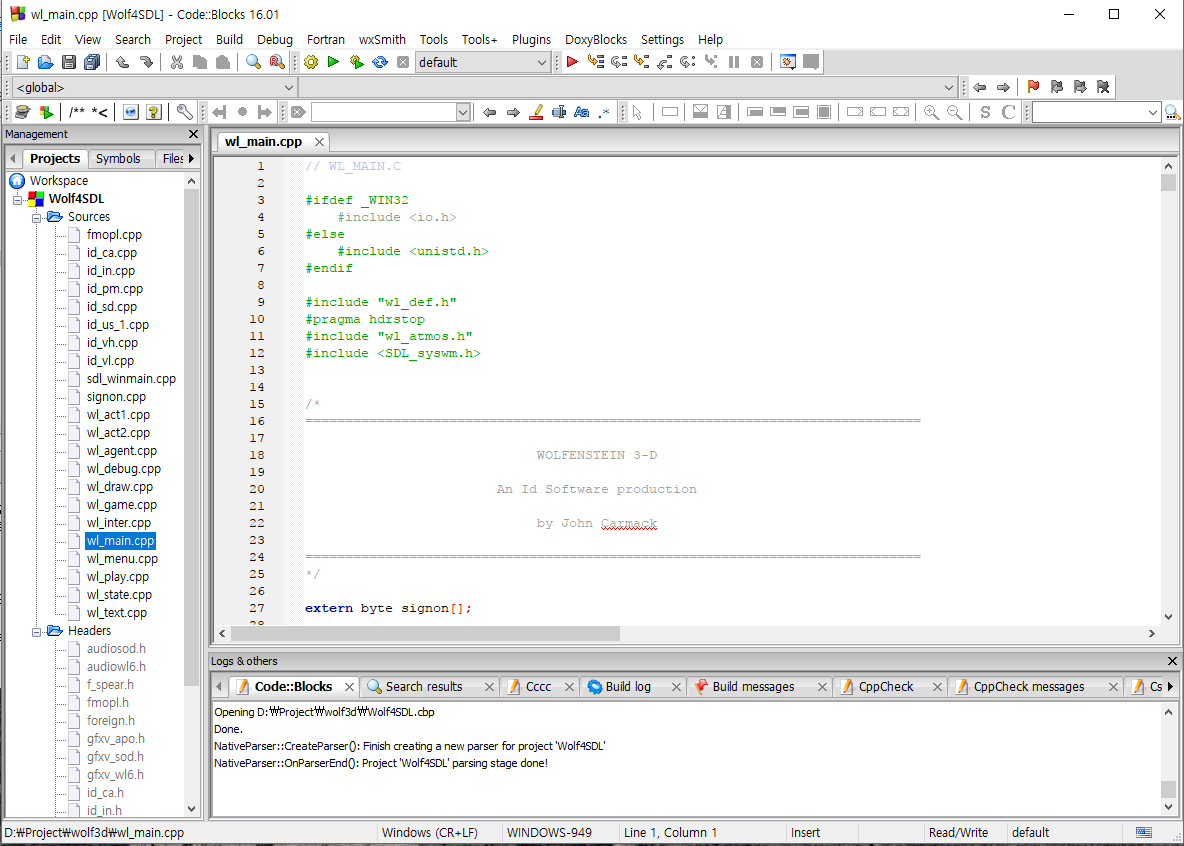Open the rightmost toolbar search combo box

[x=1096, y=113]
